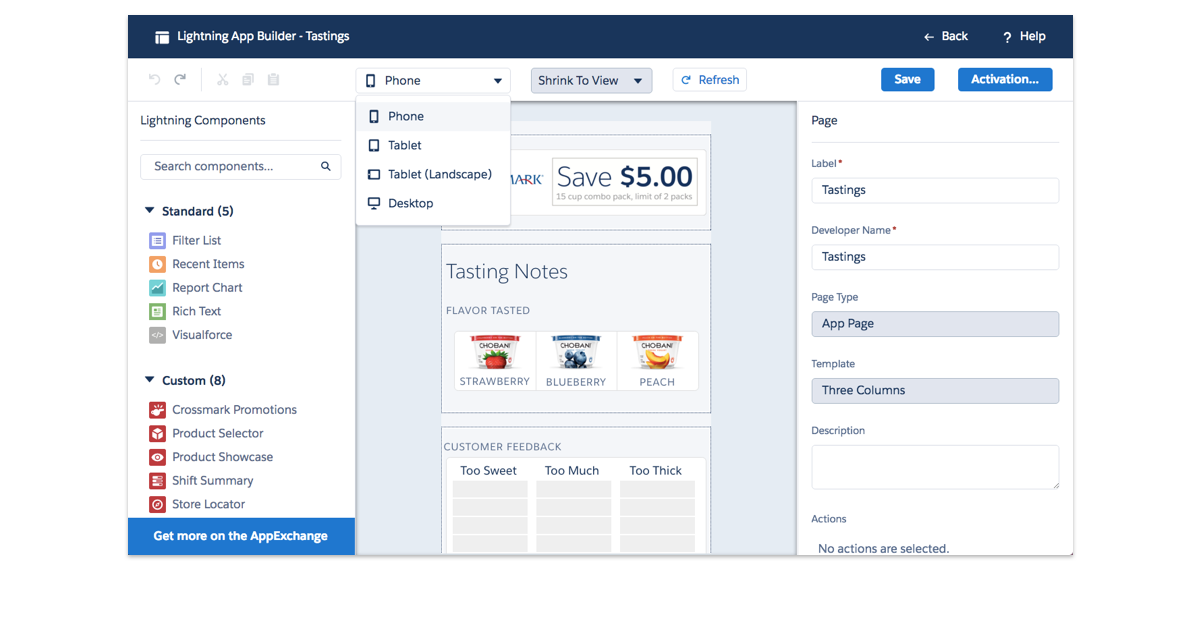The height and width of the screenshot is (640, 1200).
Task: Click the Lightning App Builder logo icon
Action: 162,37
